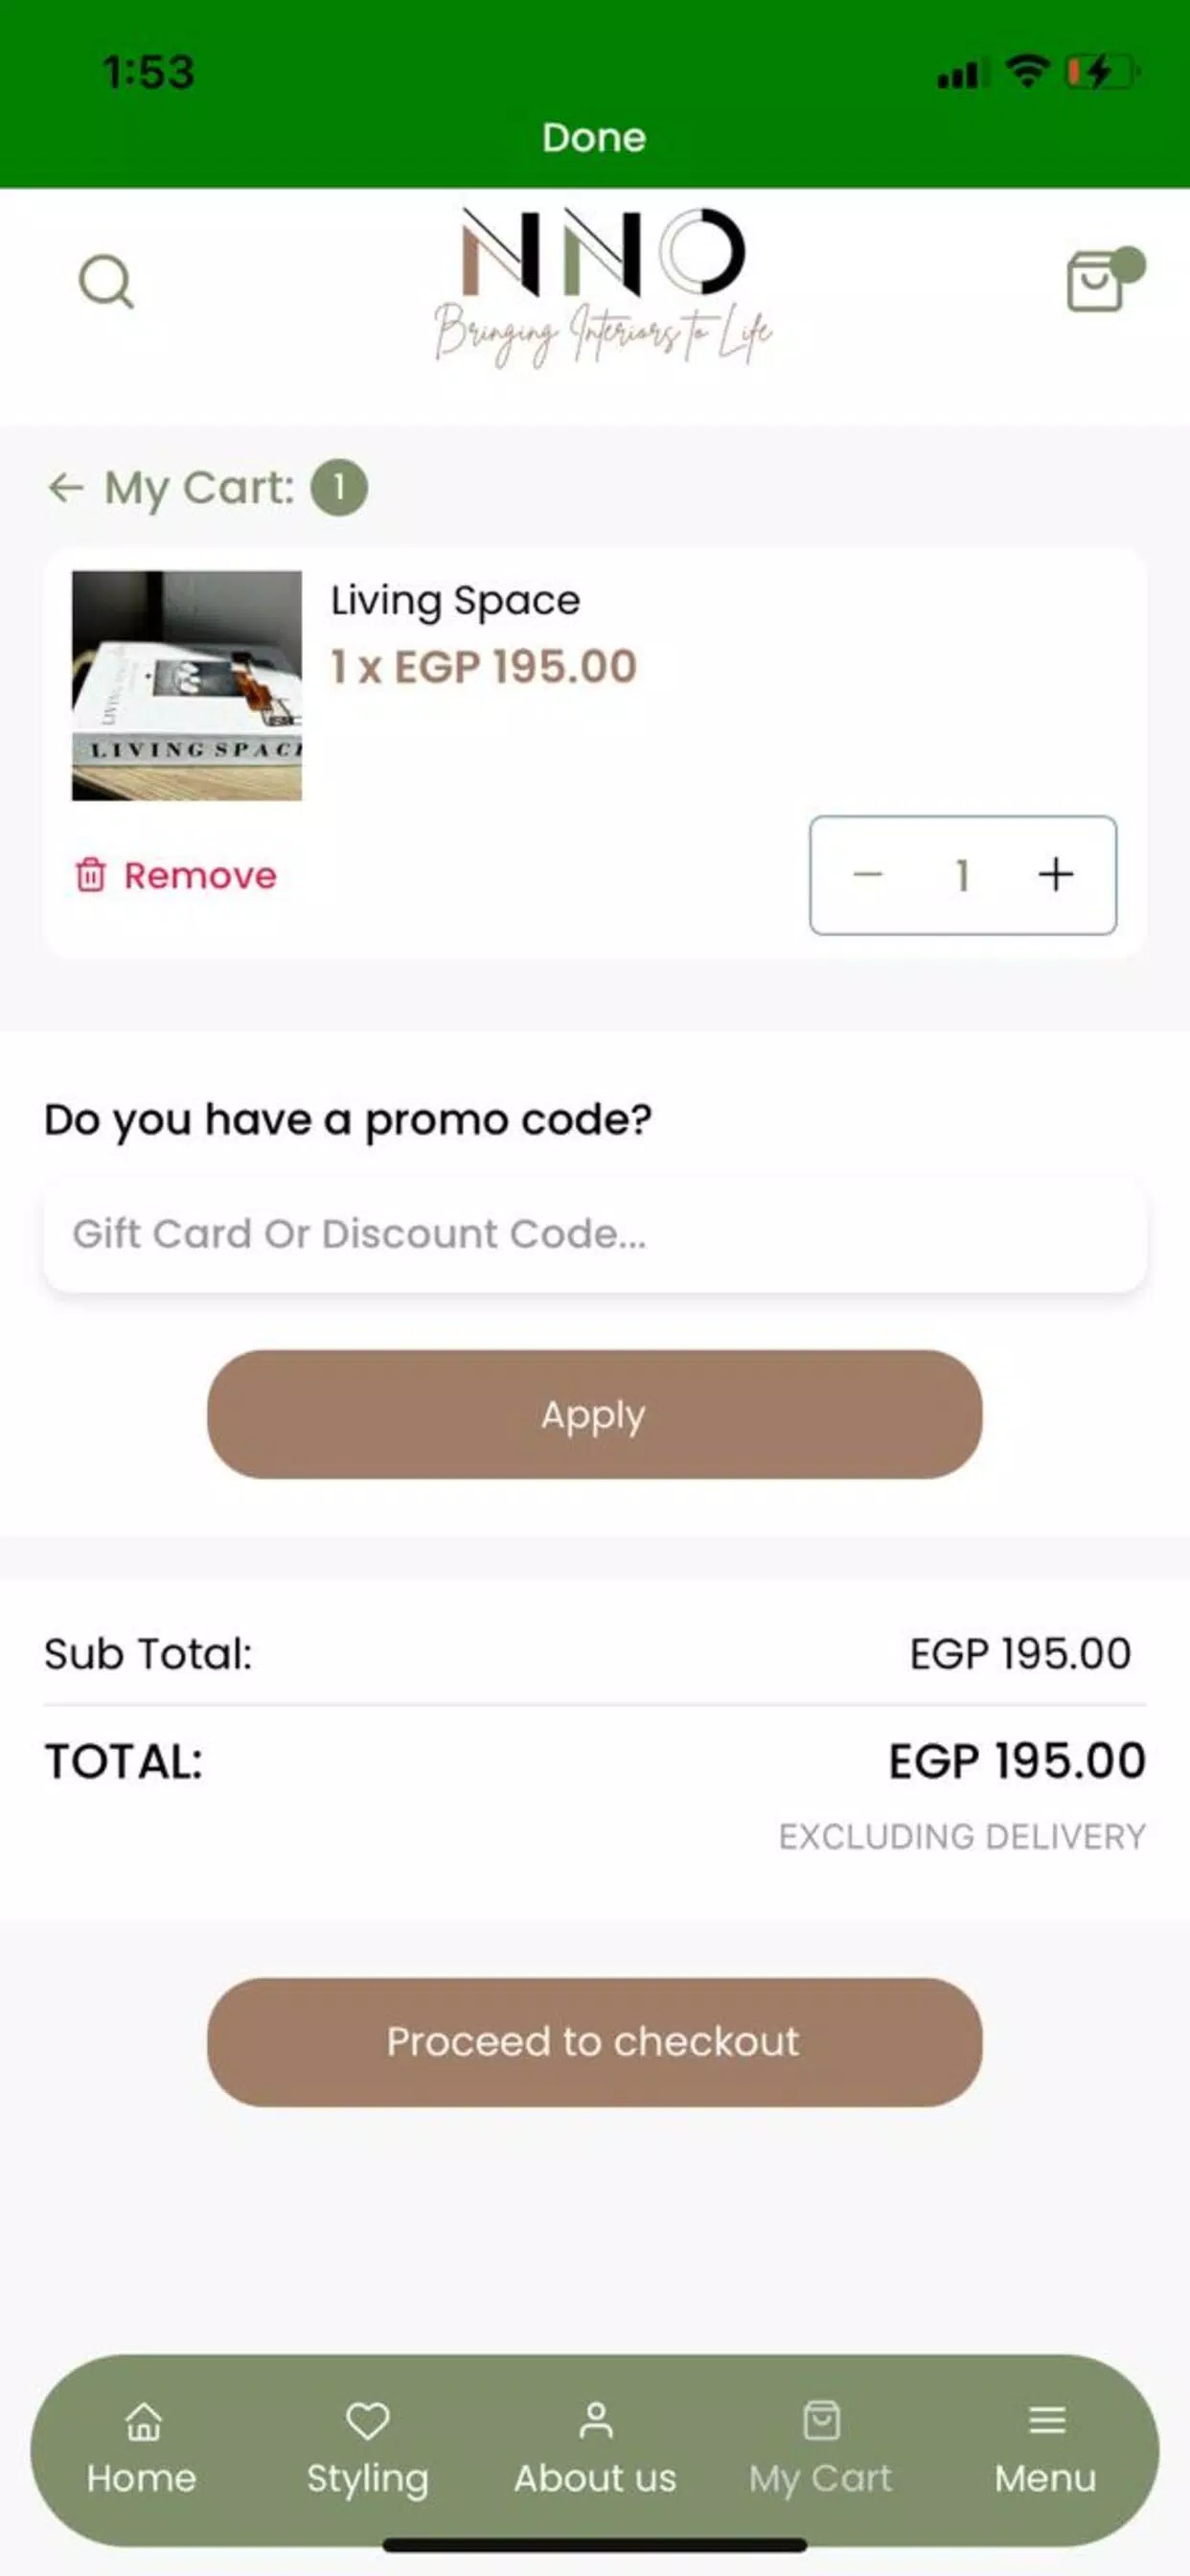Tap Done in the green top bar

(594, 137)
